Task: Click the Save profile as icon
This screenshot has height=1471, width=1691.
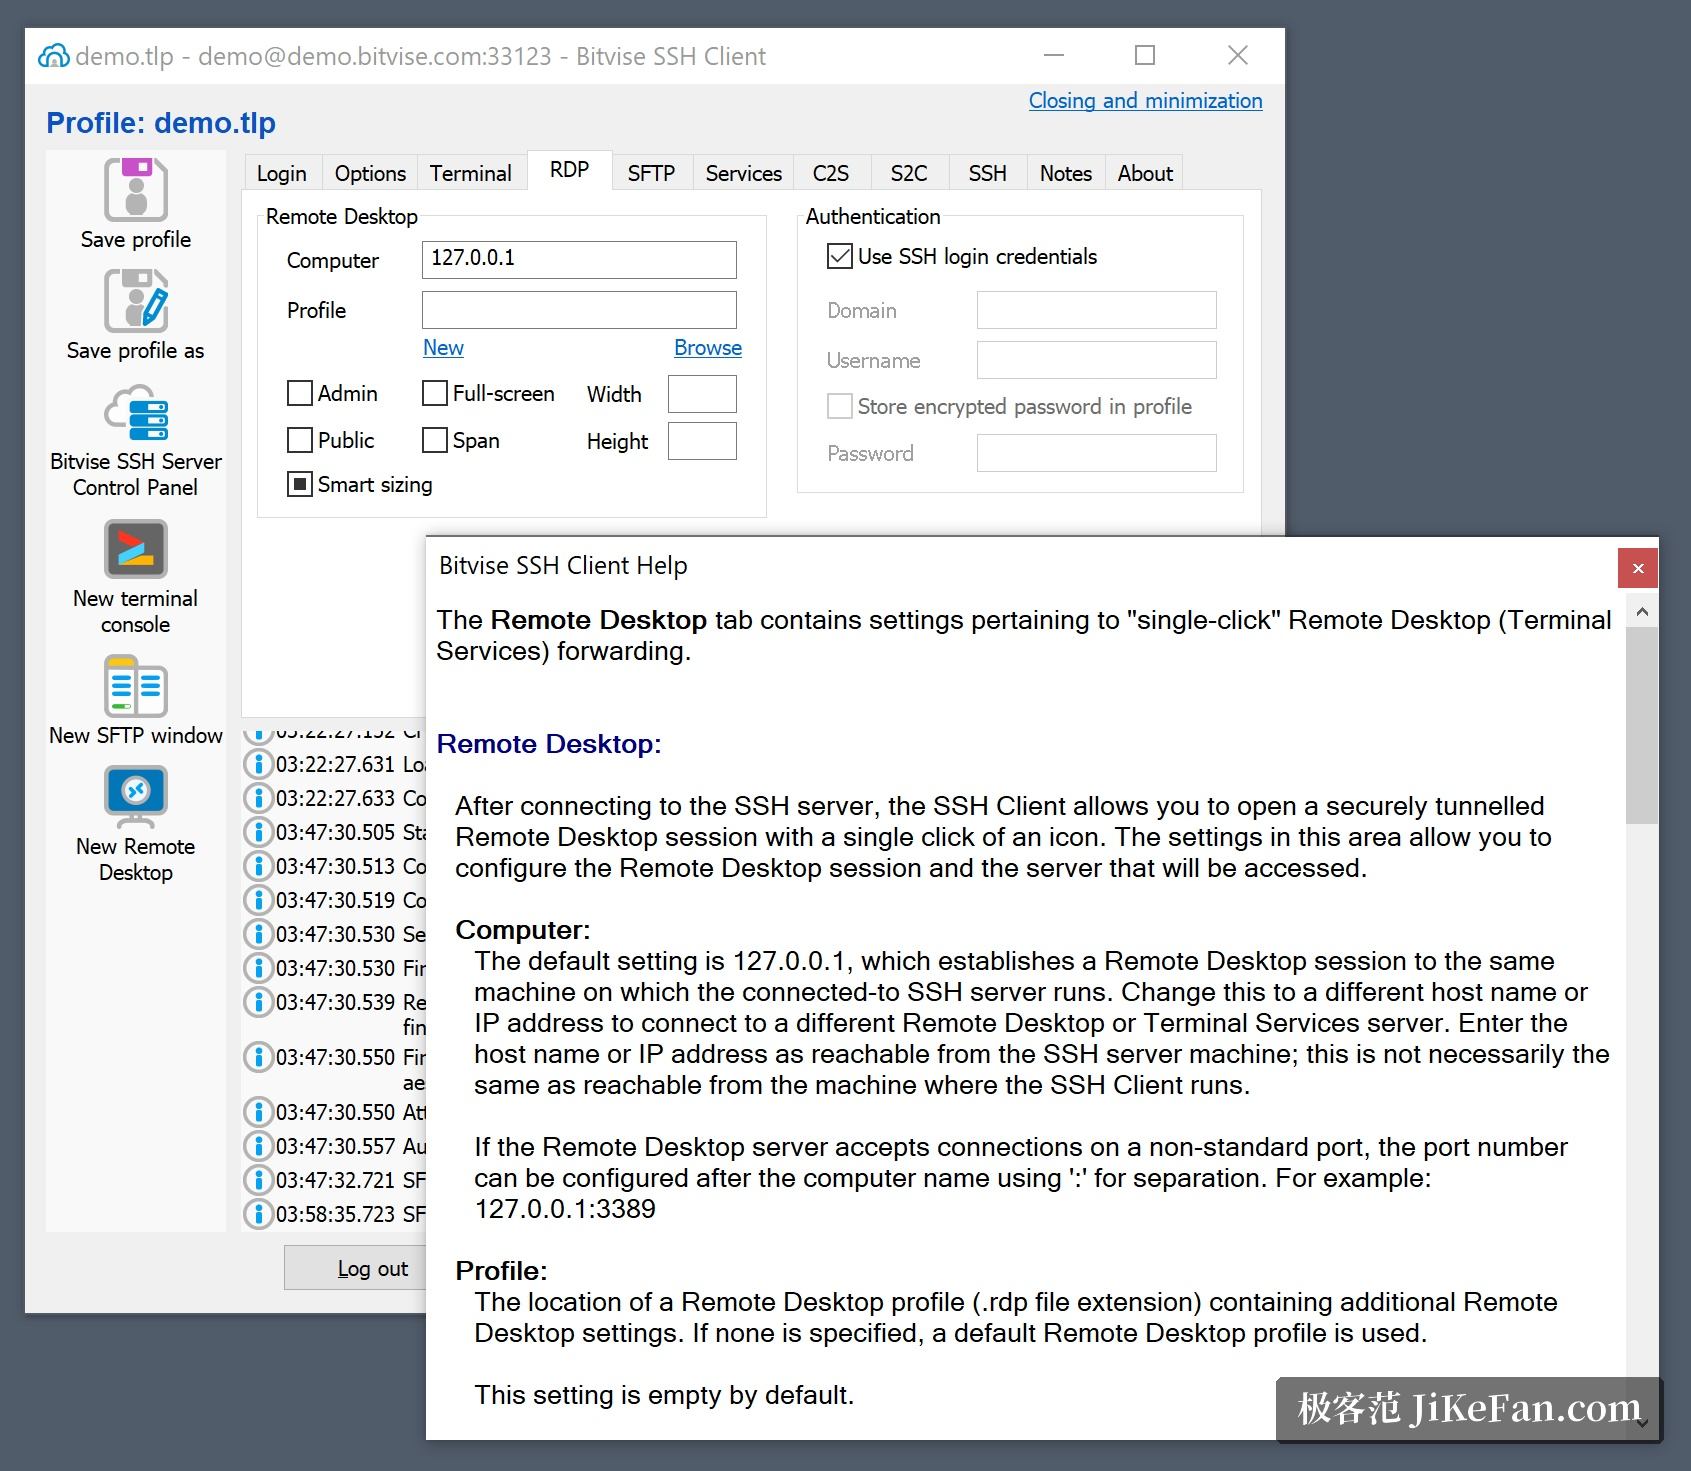Action: tap(135, 300)
